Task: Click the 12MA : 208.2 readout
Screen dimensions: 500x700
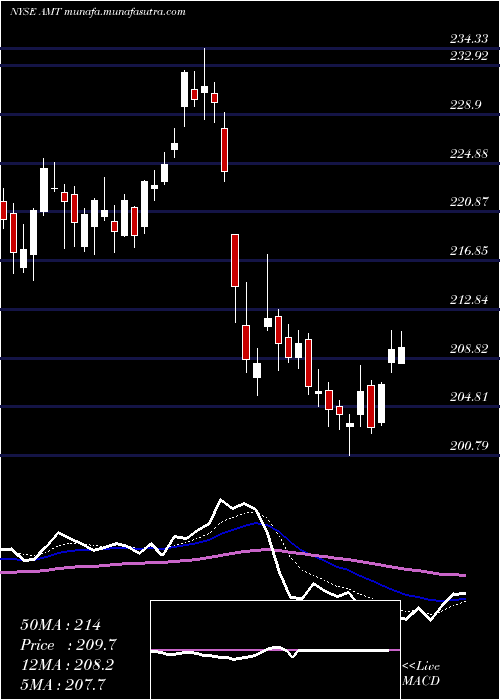Action: point(67,665)
